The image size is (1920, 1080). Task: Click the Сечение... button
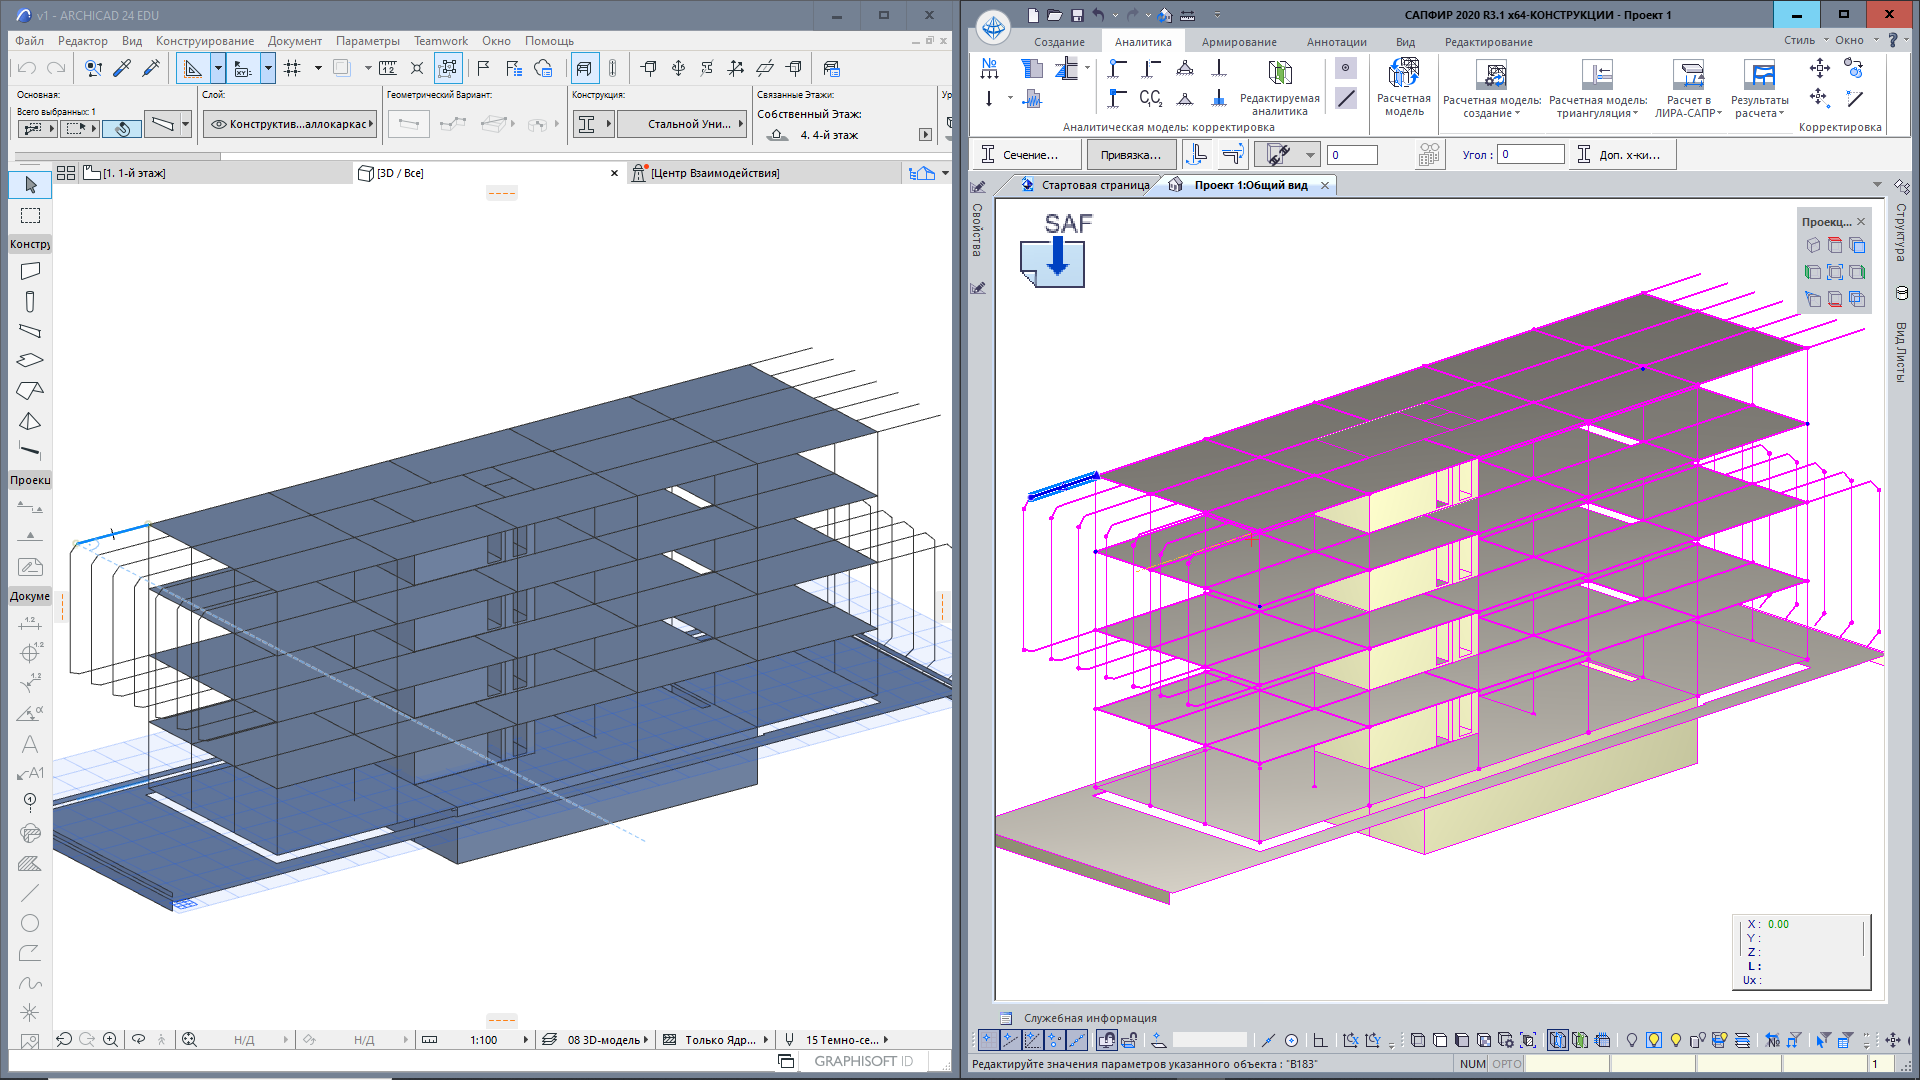(1027, 155)
